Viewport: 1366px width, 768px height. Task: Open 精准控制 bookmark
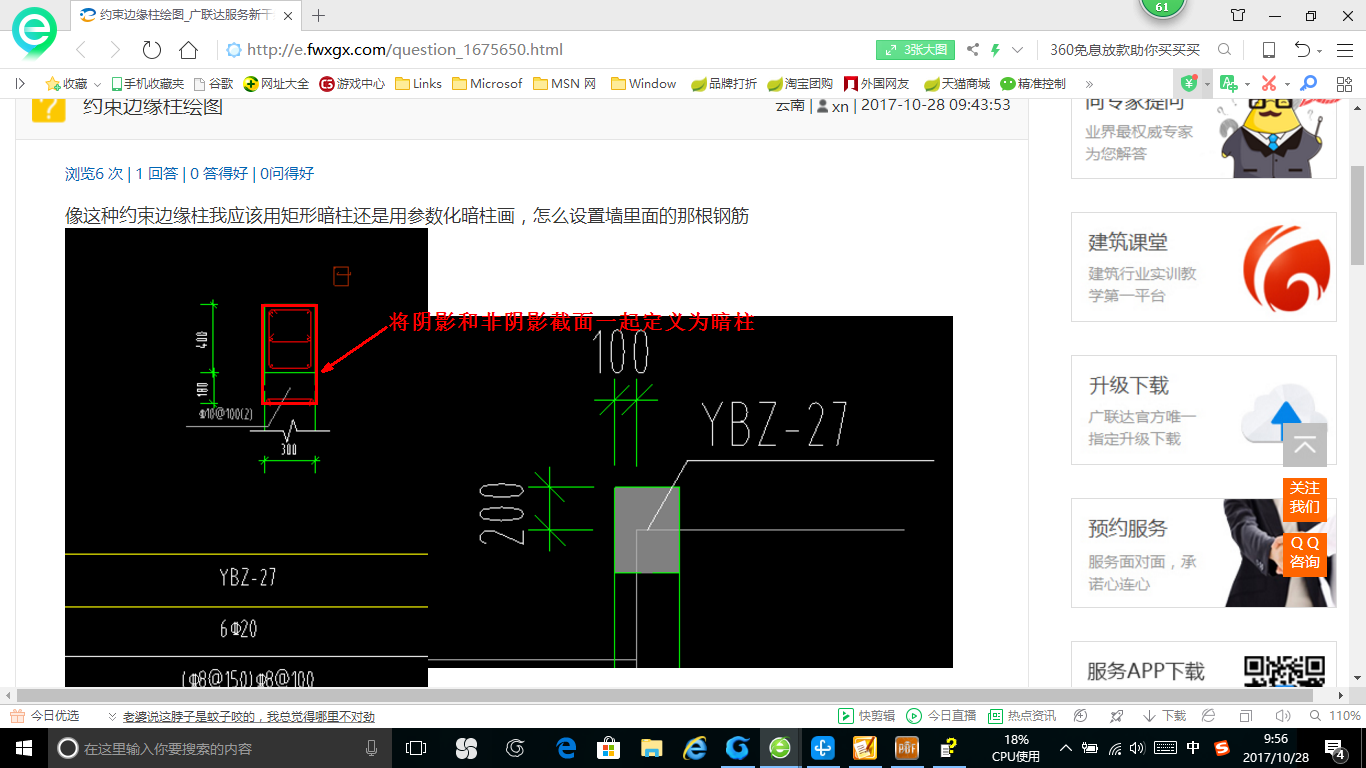pyautogui.click(x=1033, y=84)
